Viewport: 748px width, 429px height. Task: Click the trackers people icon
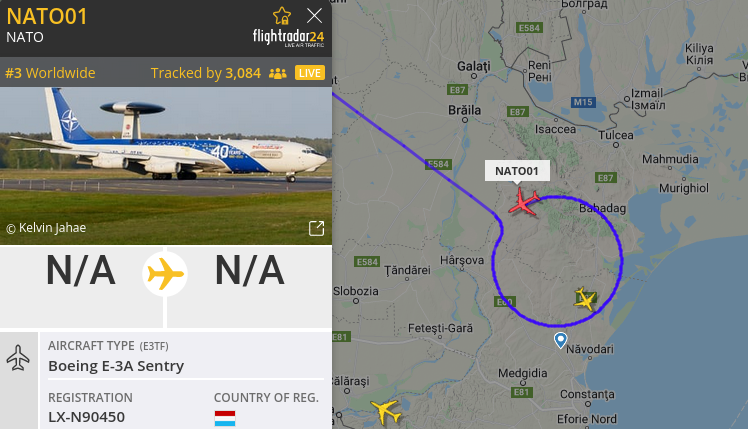[278, 73]
